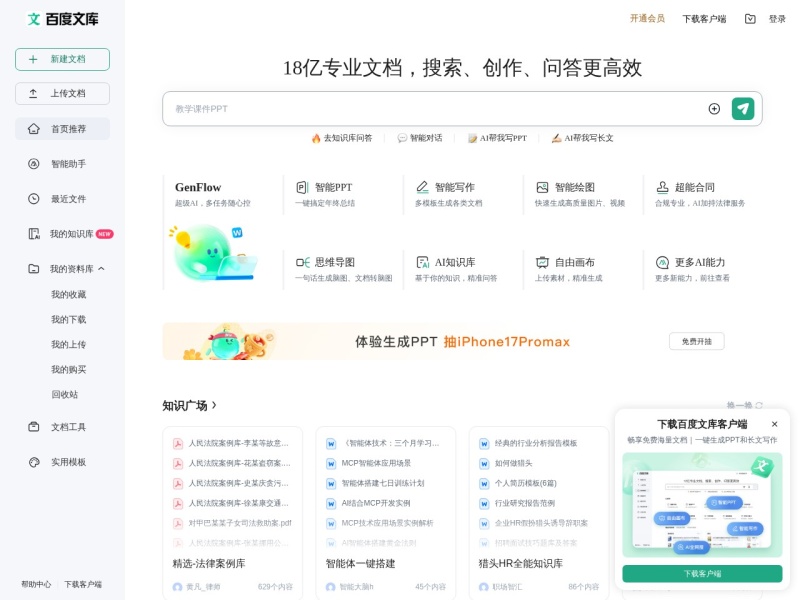800x600 pixels.
Task: Open 精选-法律案例库 collection title
Action: (x=209, y=563)
